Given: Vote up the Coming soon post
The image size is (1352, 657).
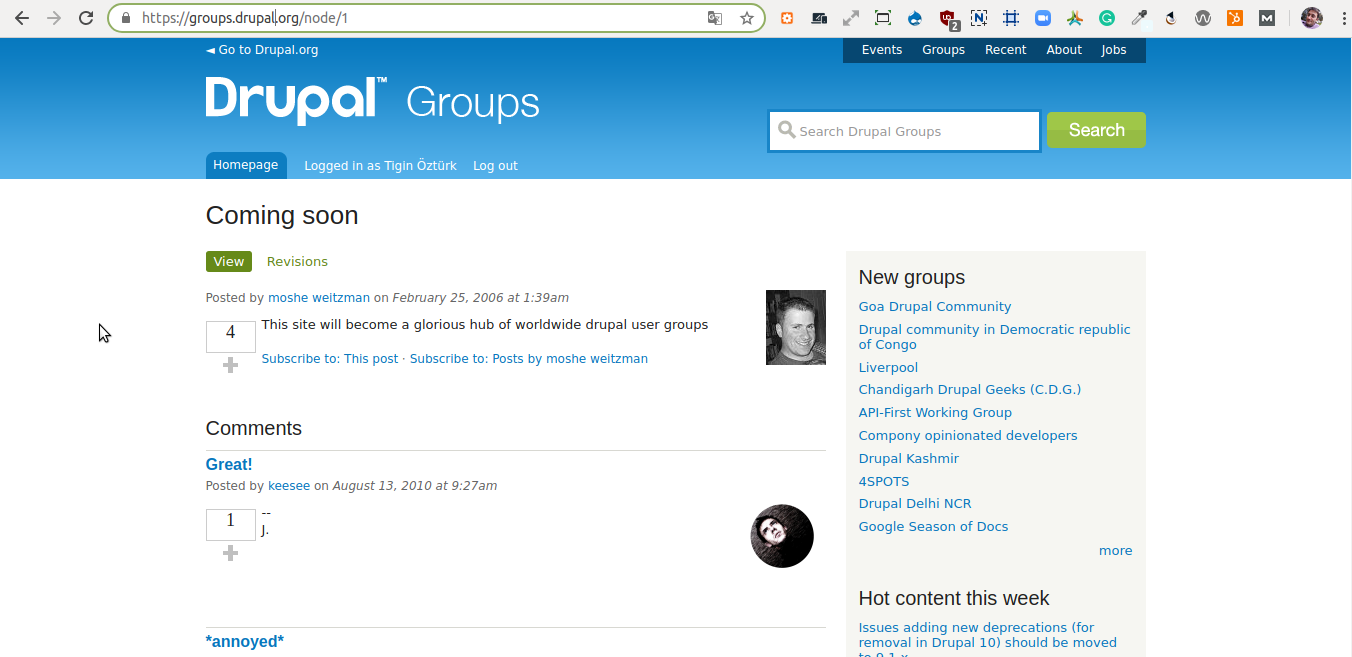Looking at the screenshot, I should point(230,366).
